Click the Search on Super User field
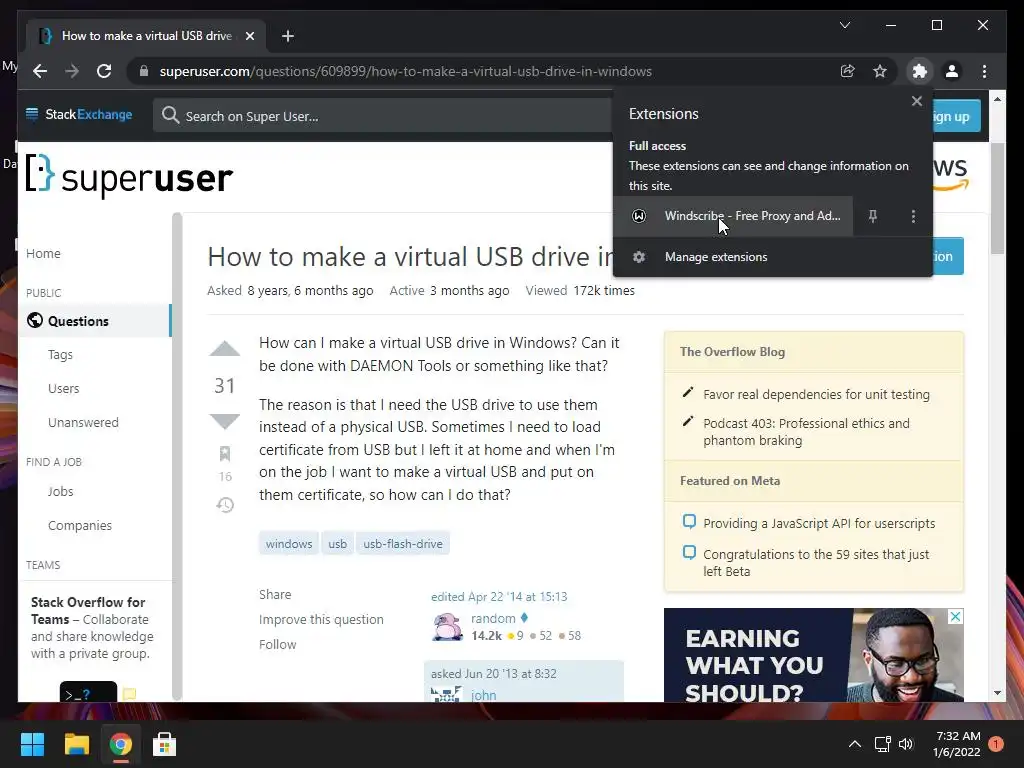Screen dimensions: 1024x768 coord(383,116)
